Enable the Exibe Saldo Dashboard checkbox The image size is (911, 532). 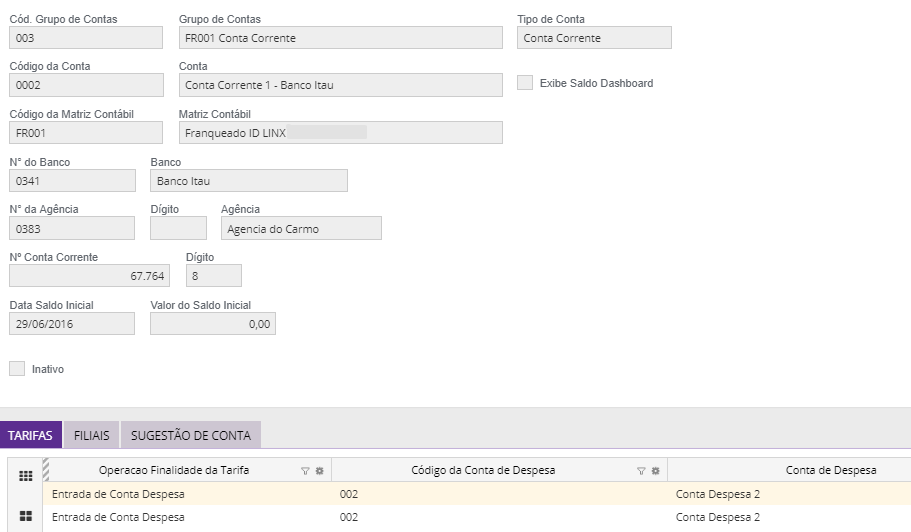tap(525, 83)
